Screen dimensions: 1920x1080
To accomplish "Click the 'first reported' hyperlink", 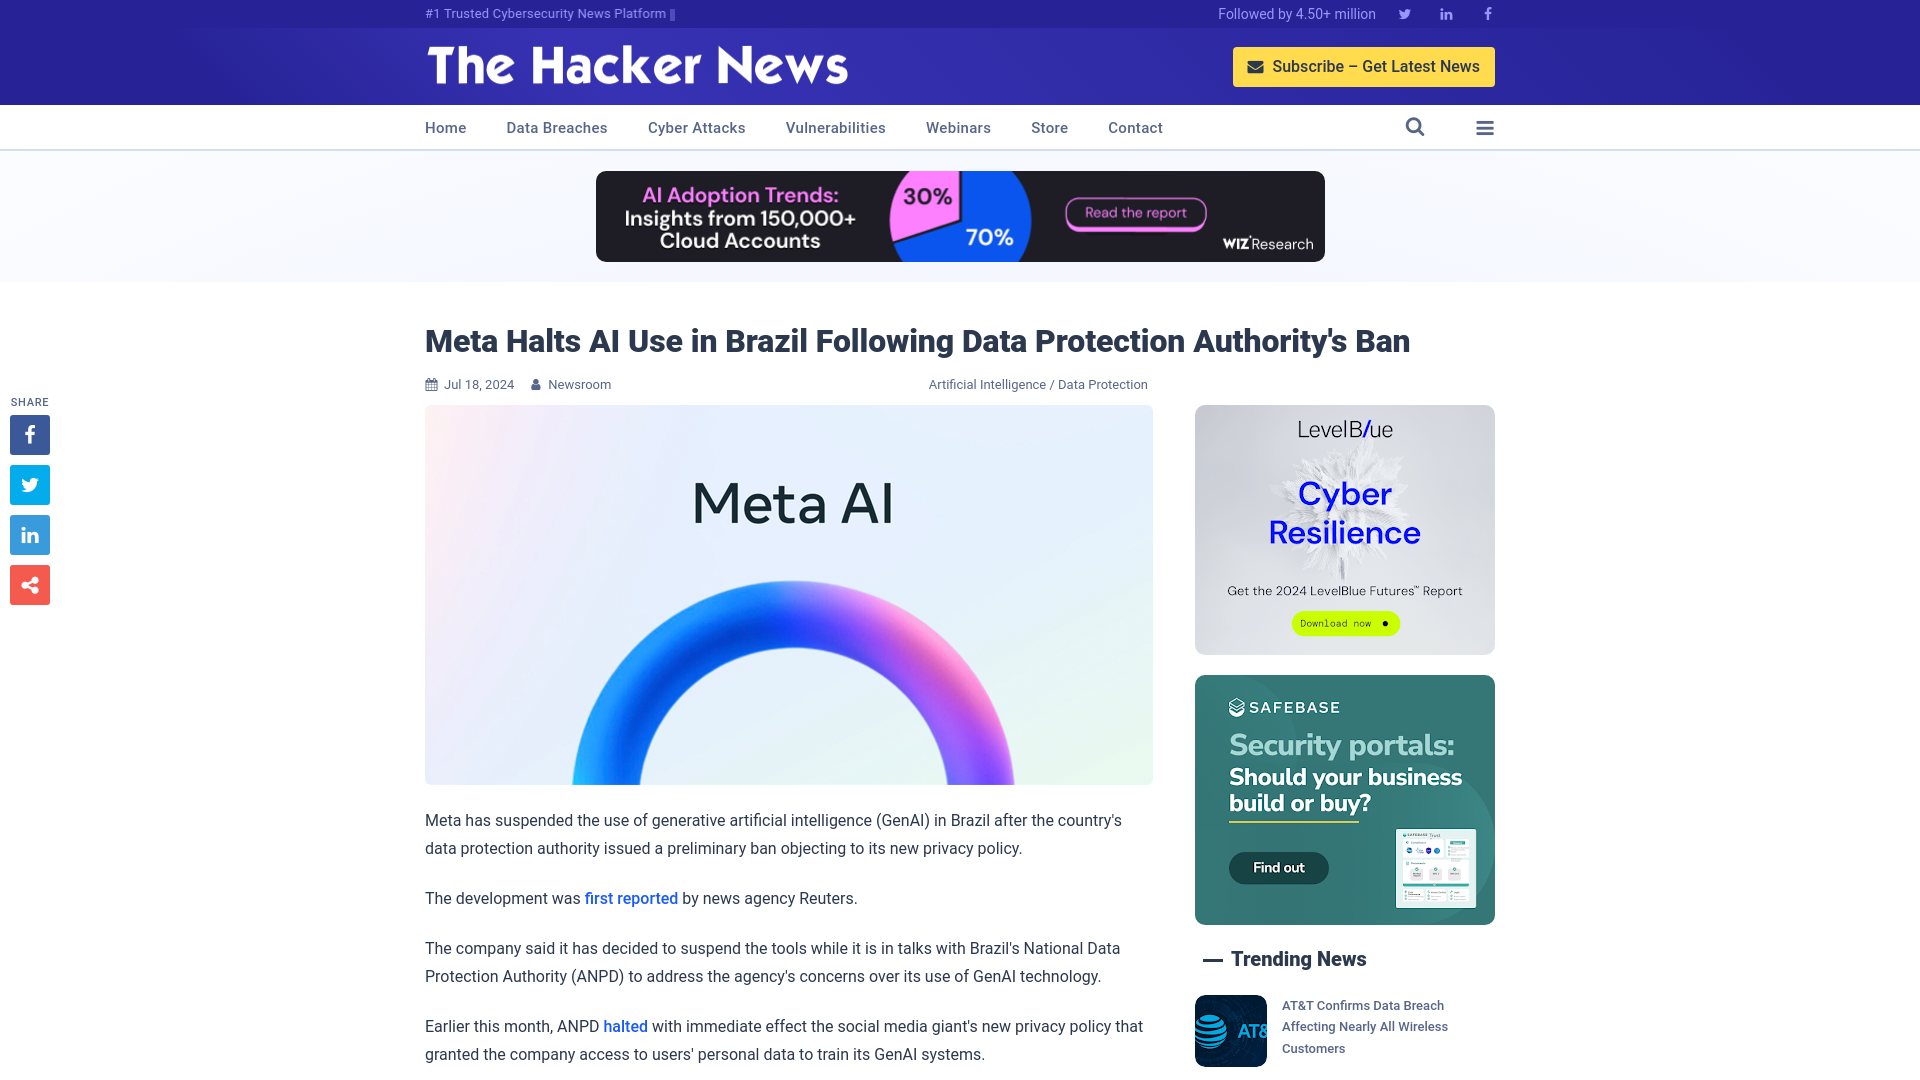I will (x=630, y=898).
